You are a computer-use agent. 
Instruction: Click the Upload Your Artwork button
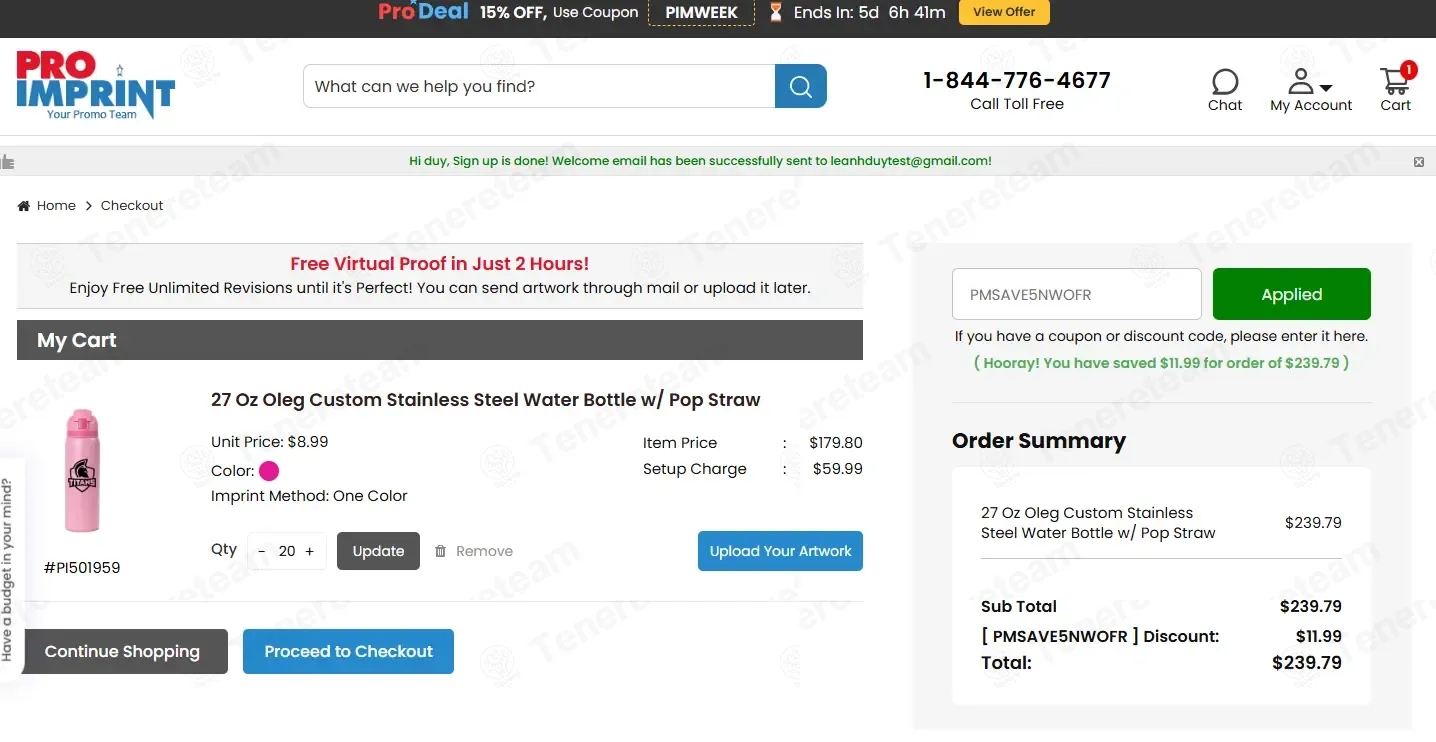[780, 551]
